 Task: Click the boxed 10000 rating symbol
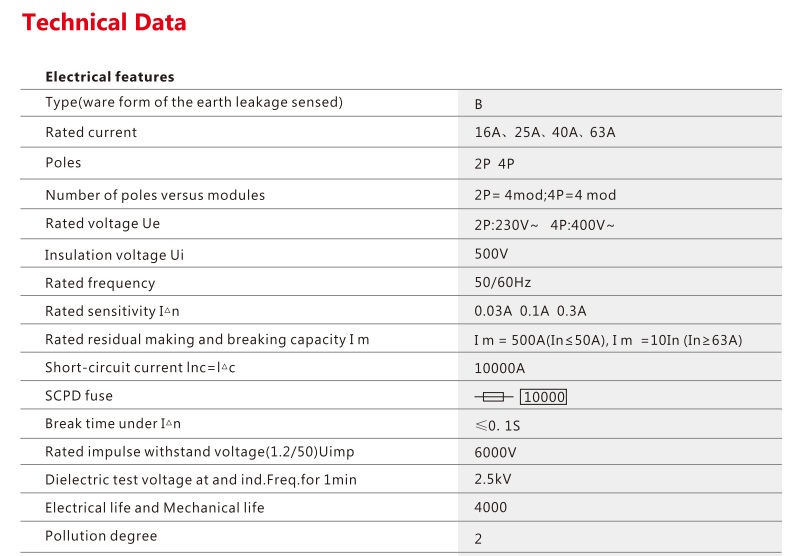(544, 397)
